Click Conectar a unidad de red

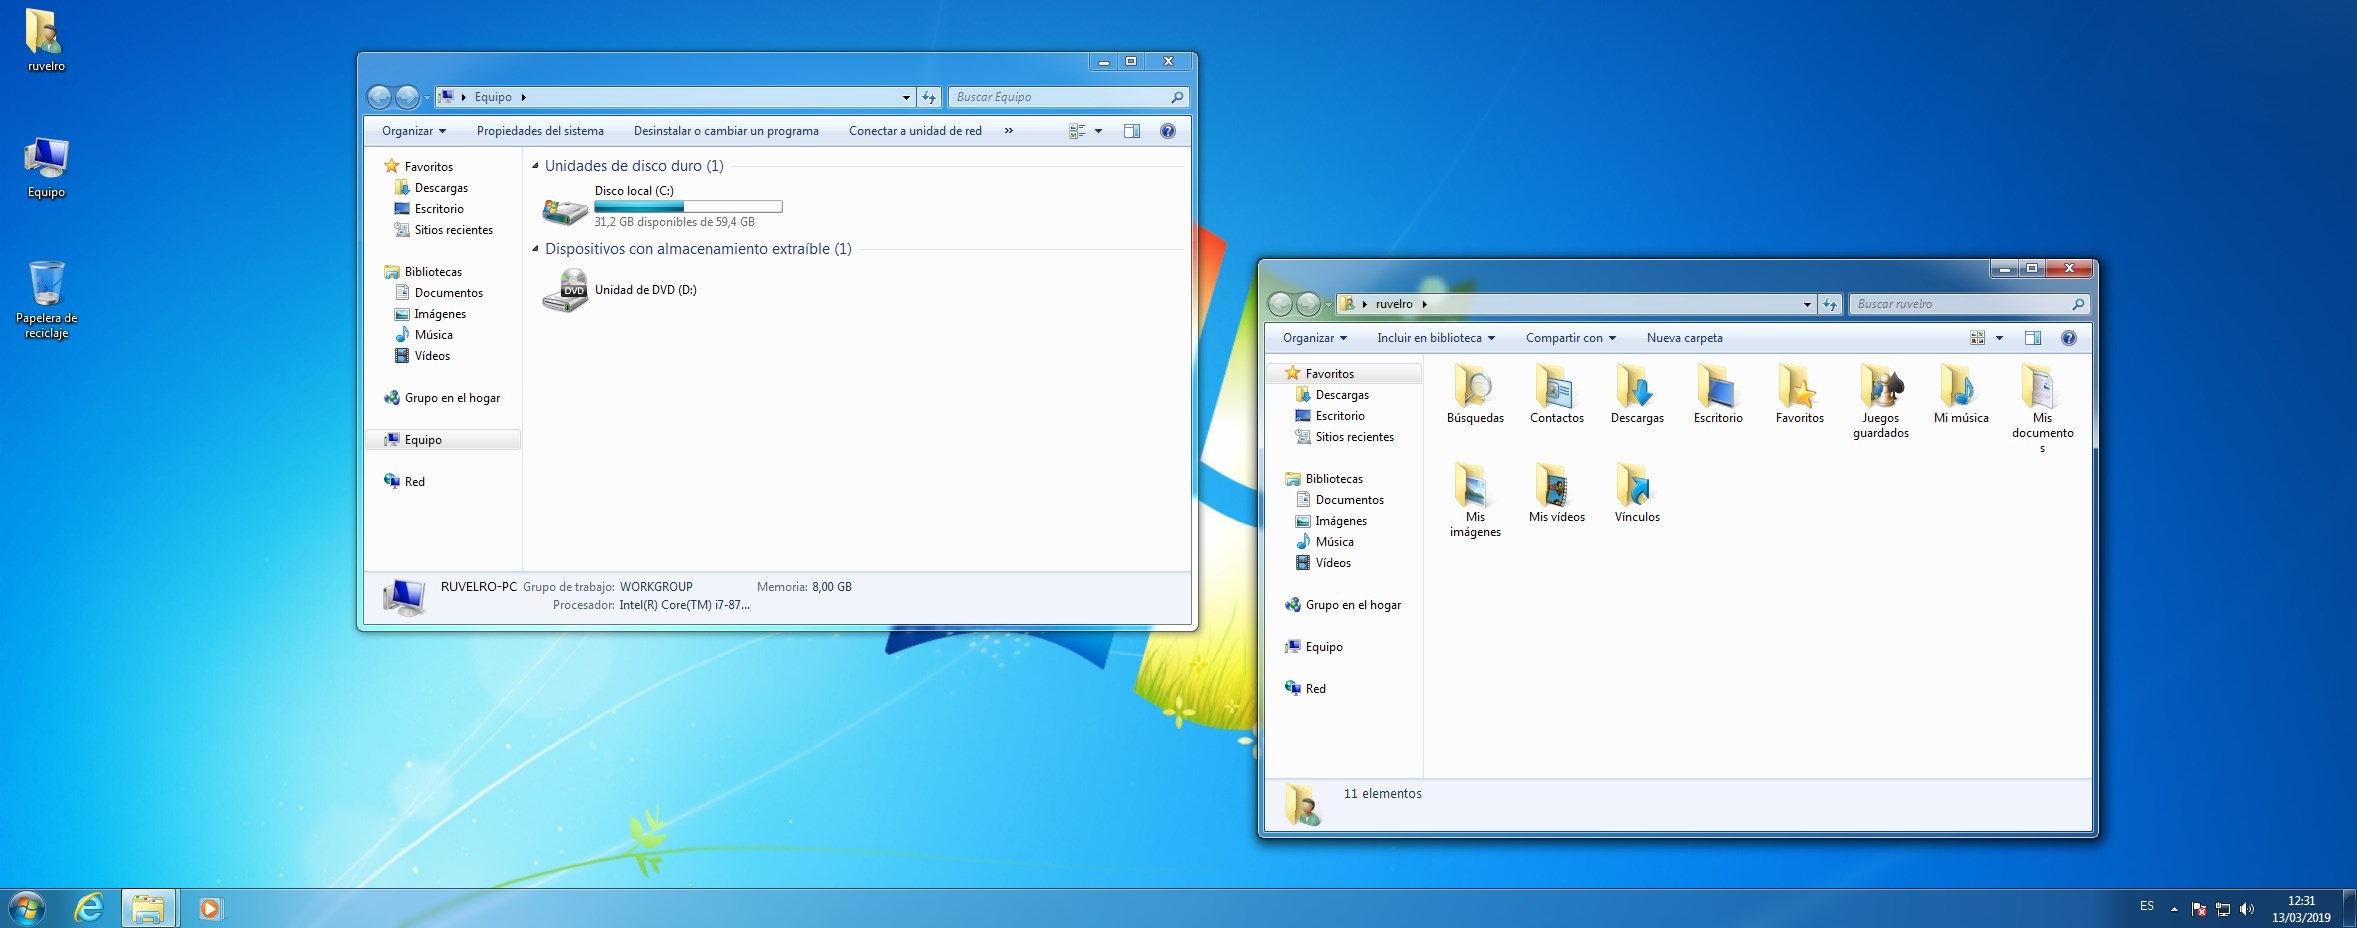point(915,131)
